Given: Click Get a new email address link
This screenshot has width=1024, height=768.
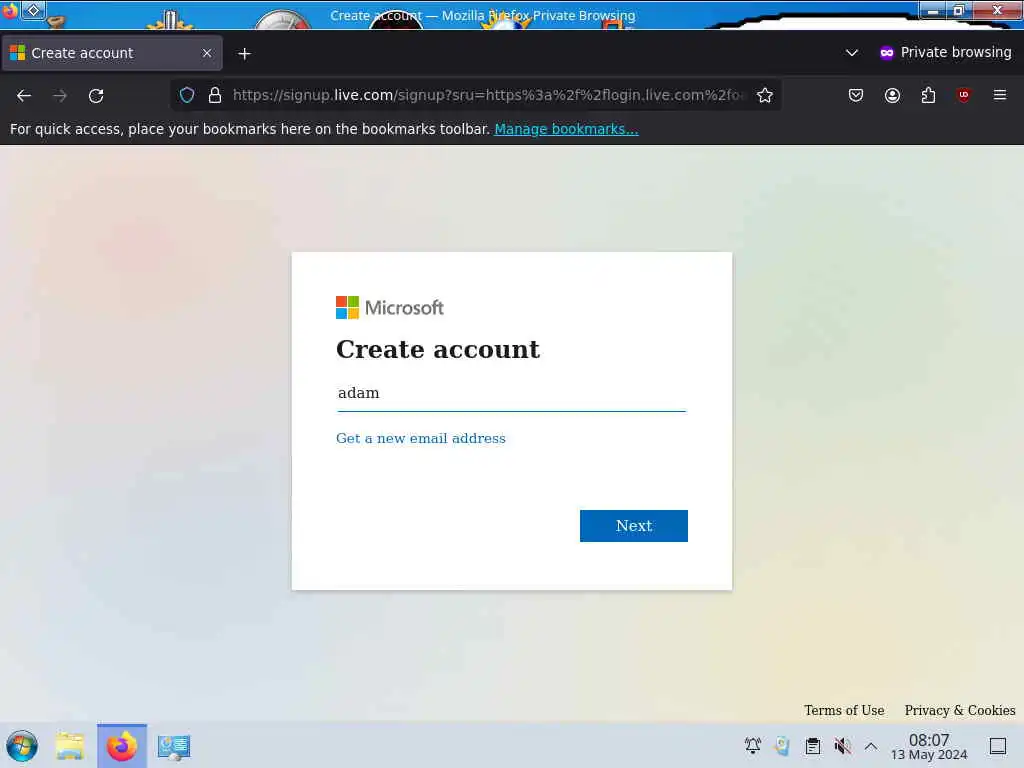Looking at the screenshot, I should tap(421, 438).
